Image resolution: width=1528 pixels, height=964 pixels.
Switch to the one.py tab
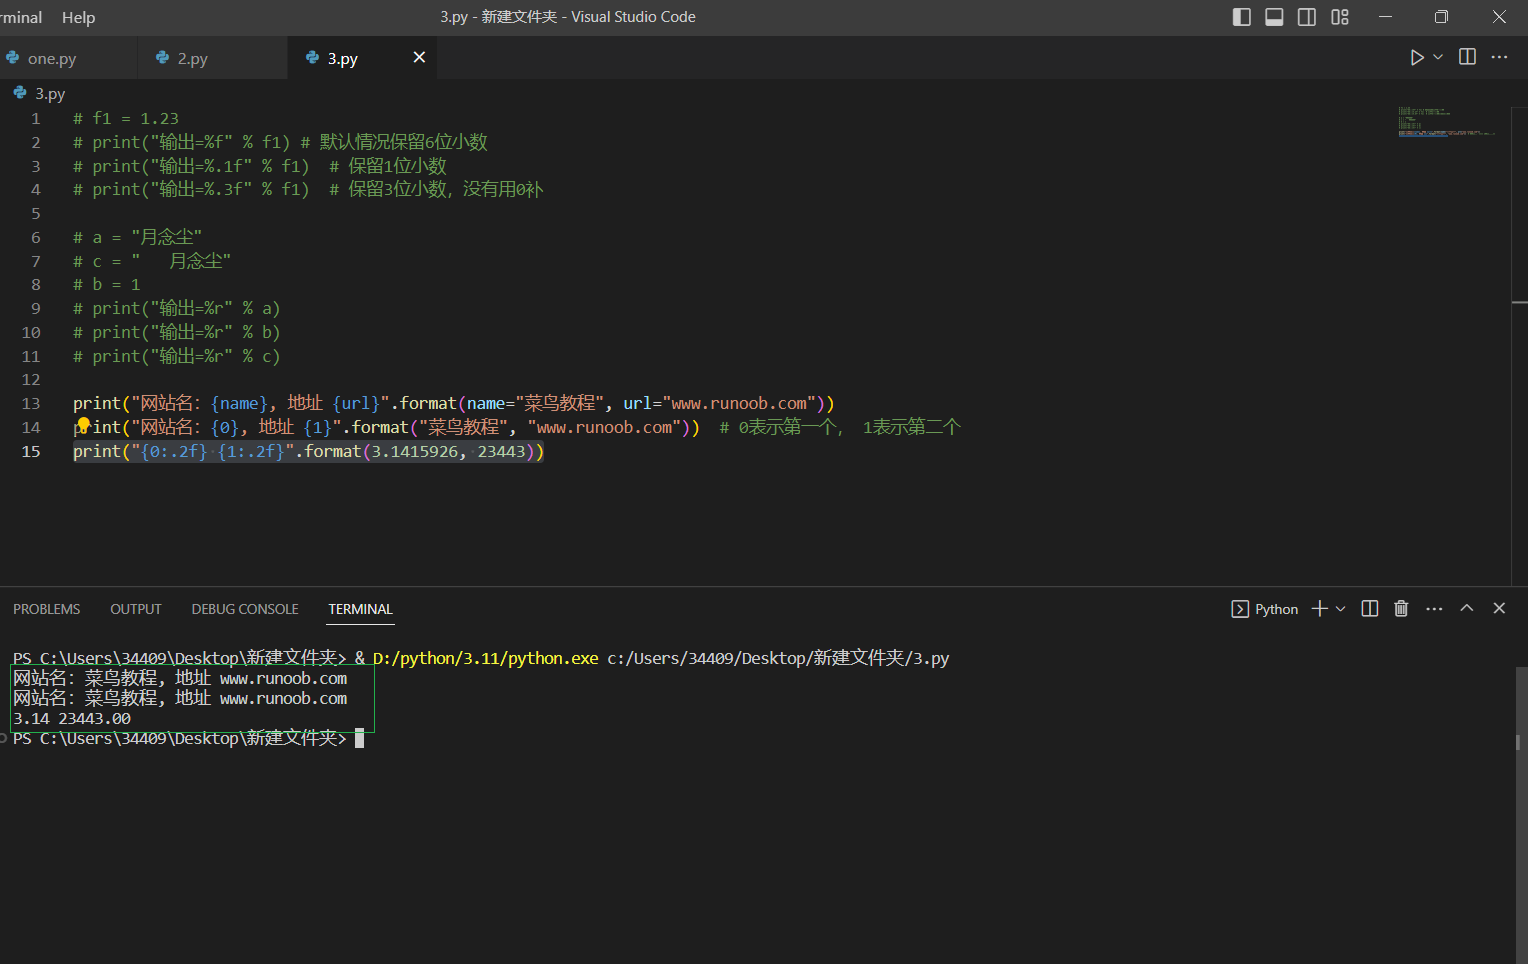coord(52,59)
